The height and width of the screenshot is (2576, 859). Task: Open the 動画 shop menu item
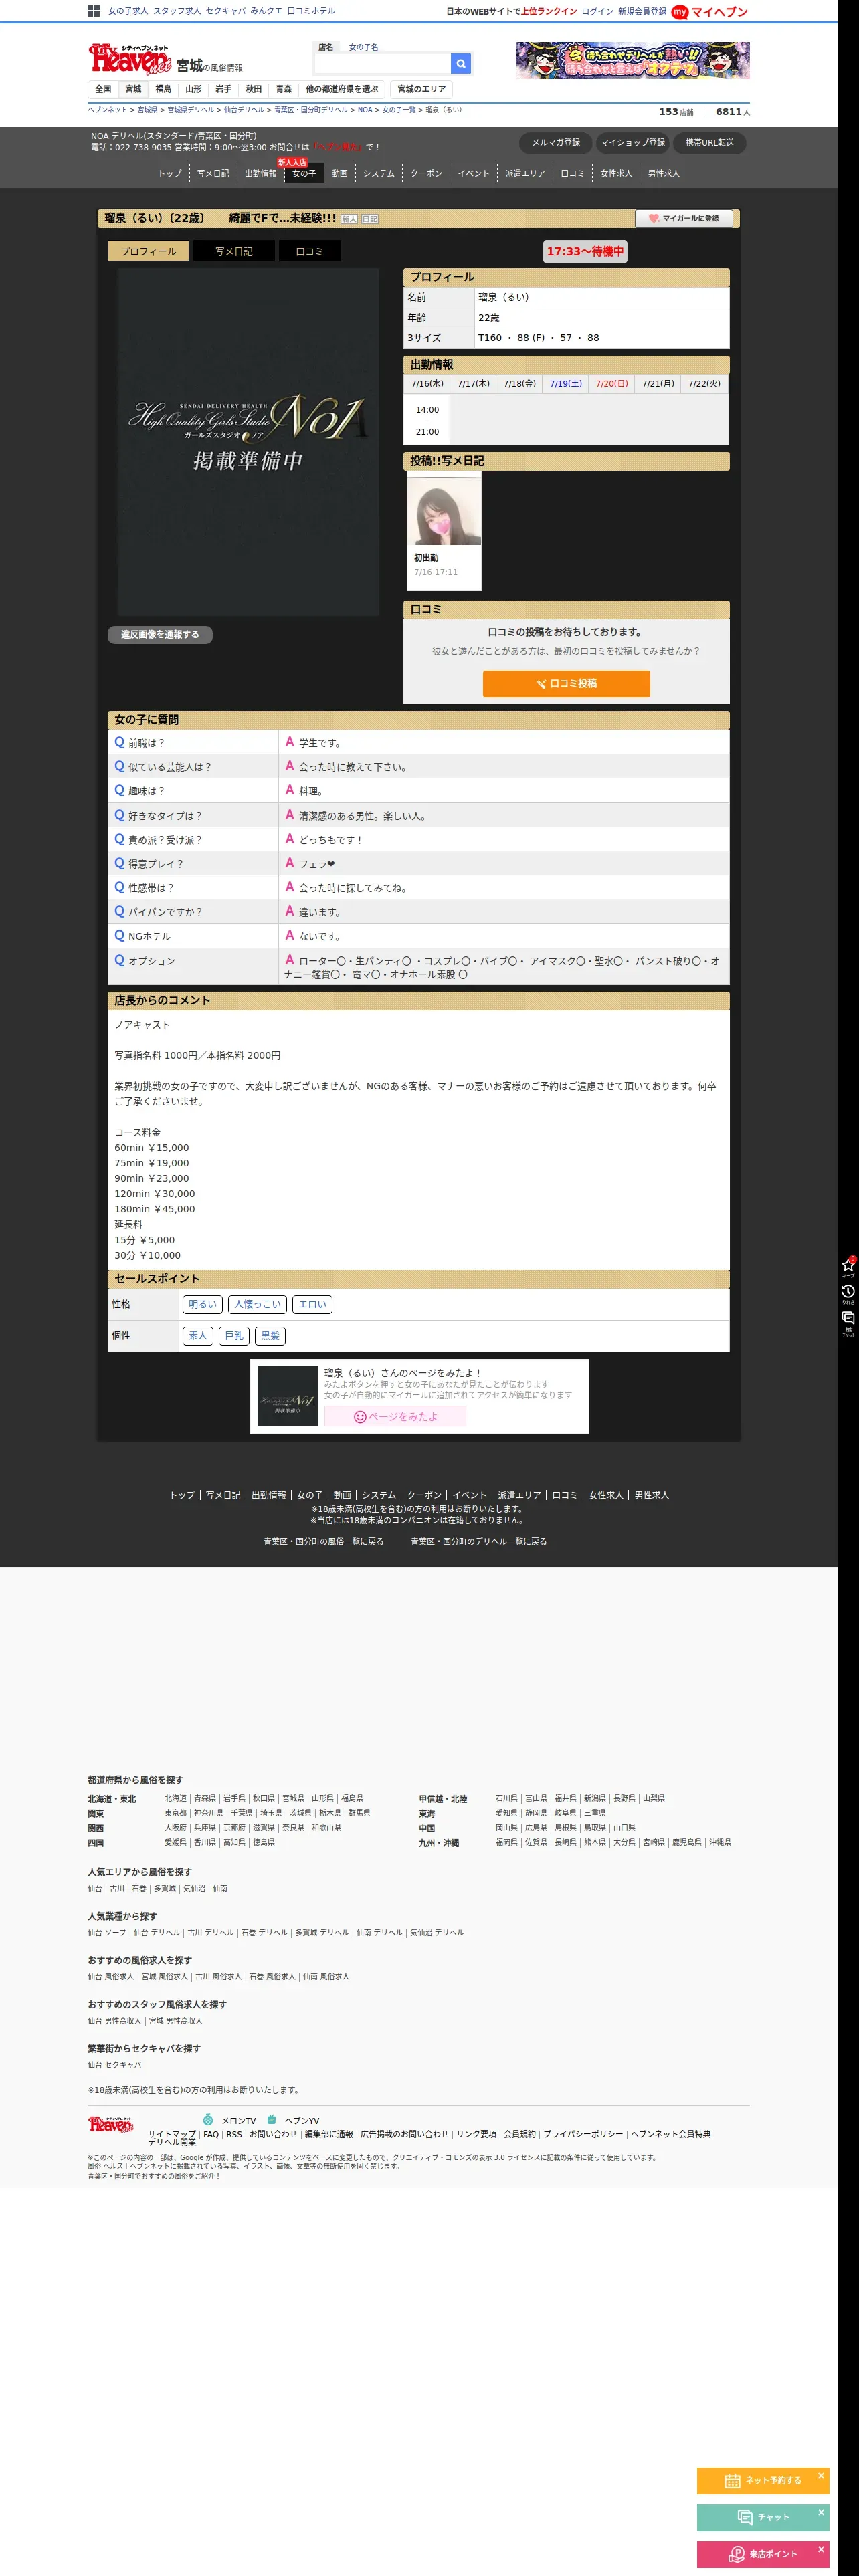pyautogui.click(x=340, y=174)
